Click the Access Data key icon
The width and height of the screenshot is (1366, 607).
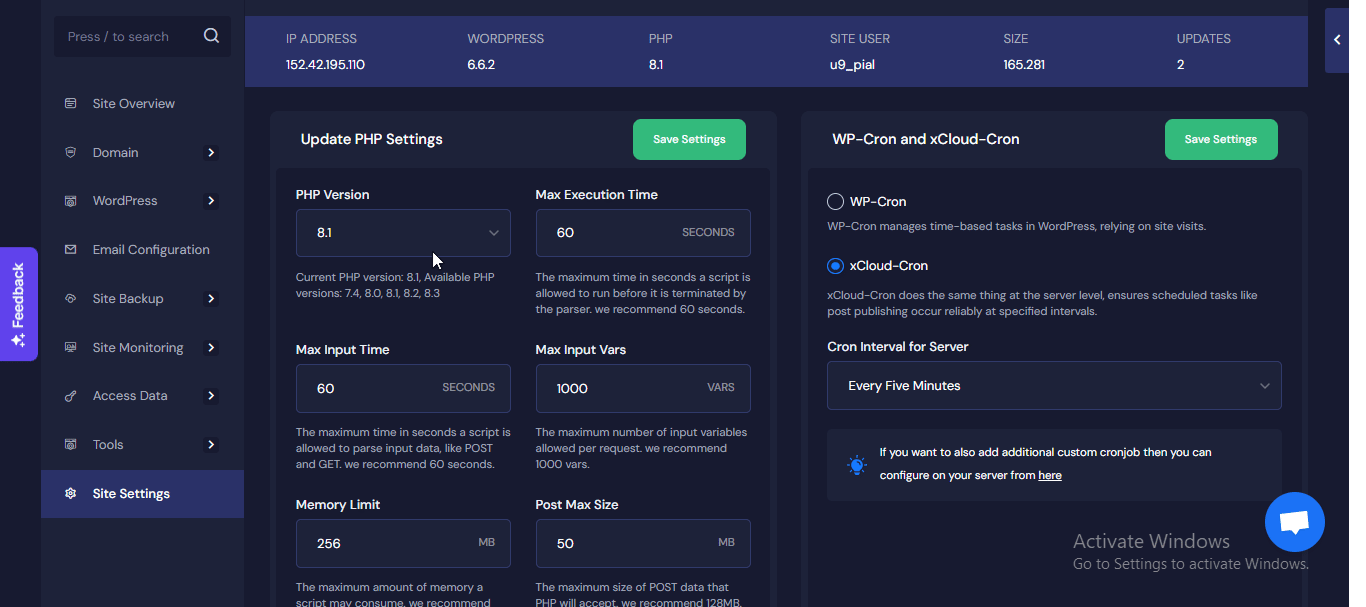[70, 396]
